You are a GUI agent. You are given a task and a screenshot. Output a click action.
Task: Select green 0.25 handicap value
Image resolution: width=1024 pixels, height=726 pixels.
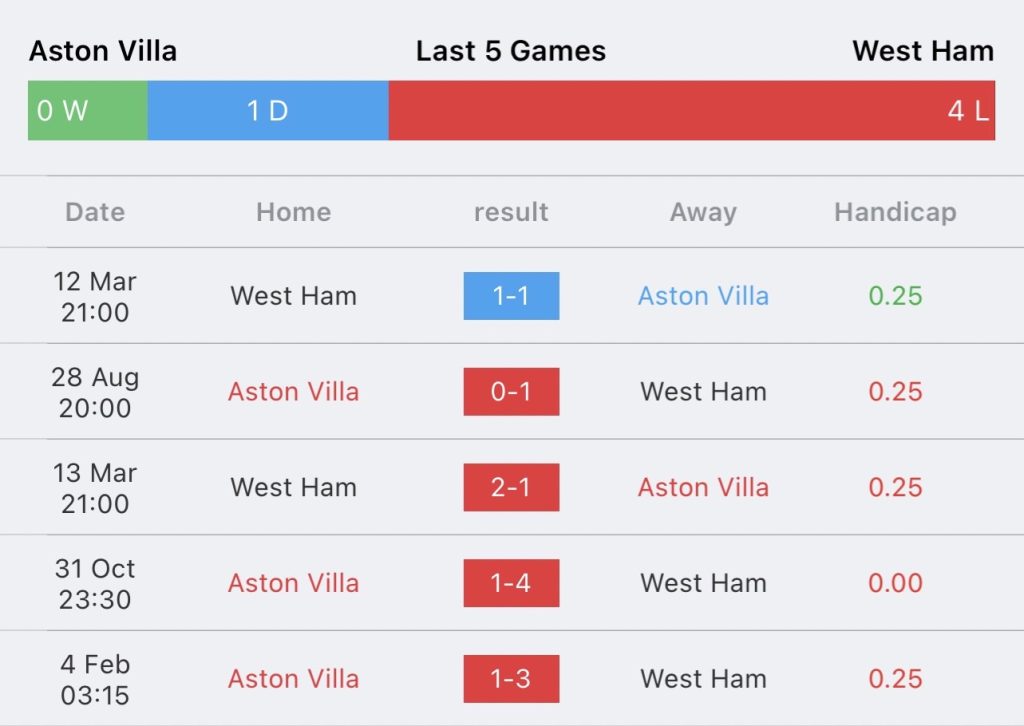tap(895, 296)
